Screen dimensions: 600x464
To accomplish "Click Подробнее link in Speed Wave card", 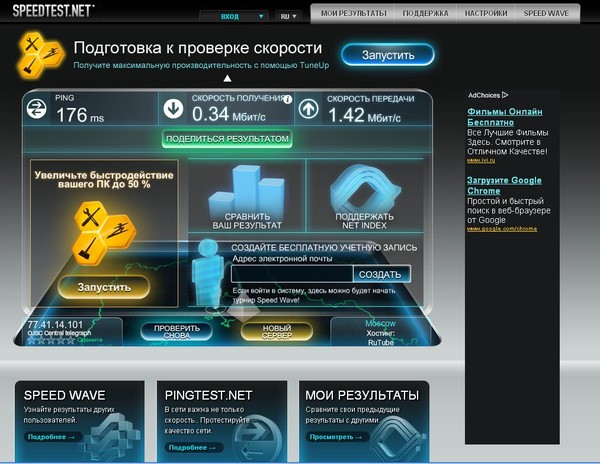I will coord(52,437).
